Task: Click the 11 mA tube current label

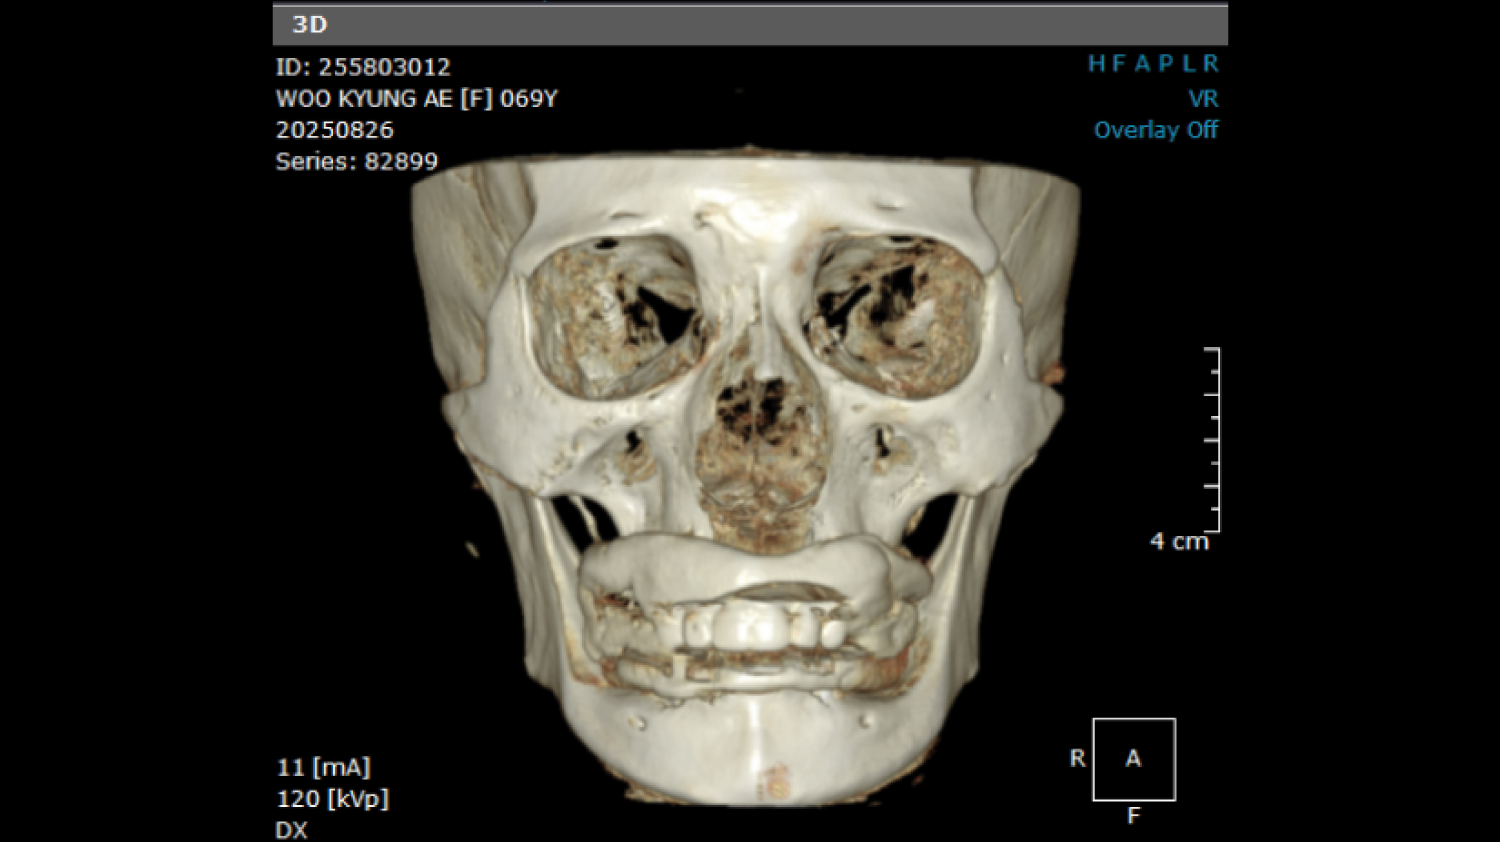Action: coord(323,767)
